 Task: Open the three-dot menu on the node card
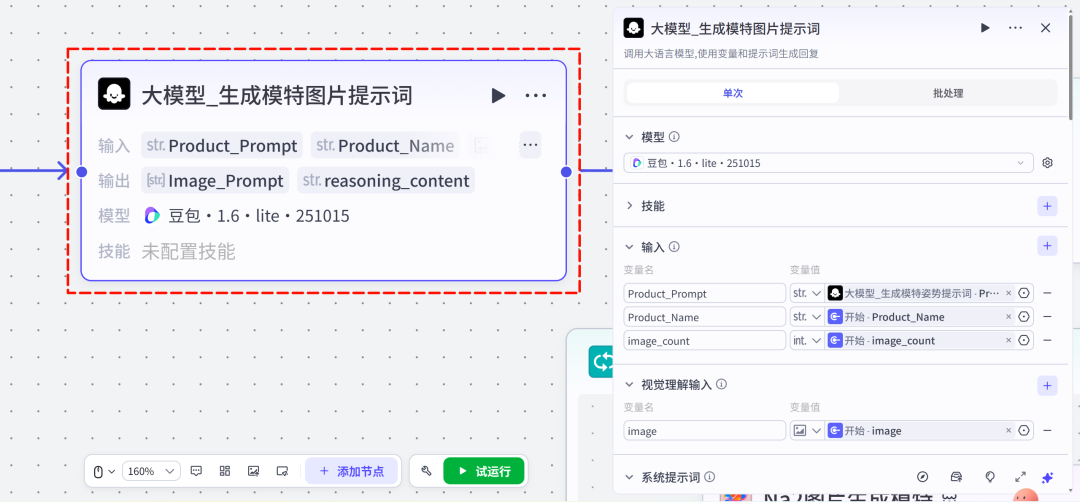536,95
